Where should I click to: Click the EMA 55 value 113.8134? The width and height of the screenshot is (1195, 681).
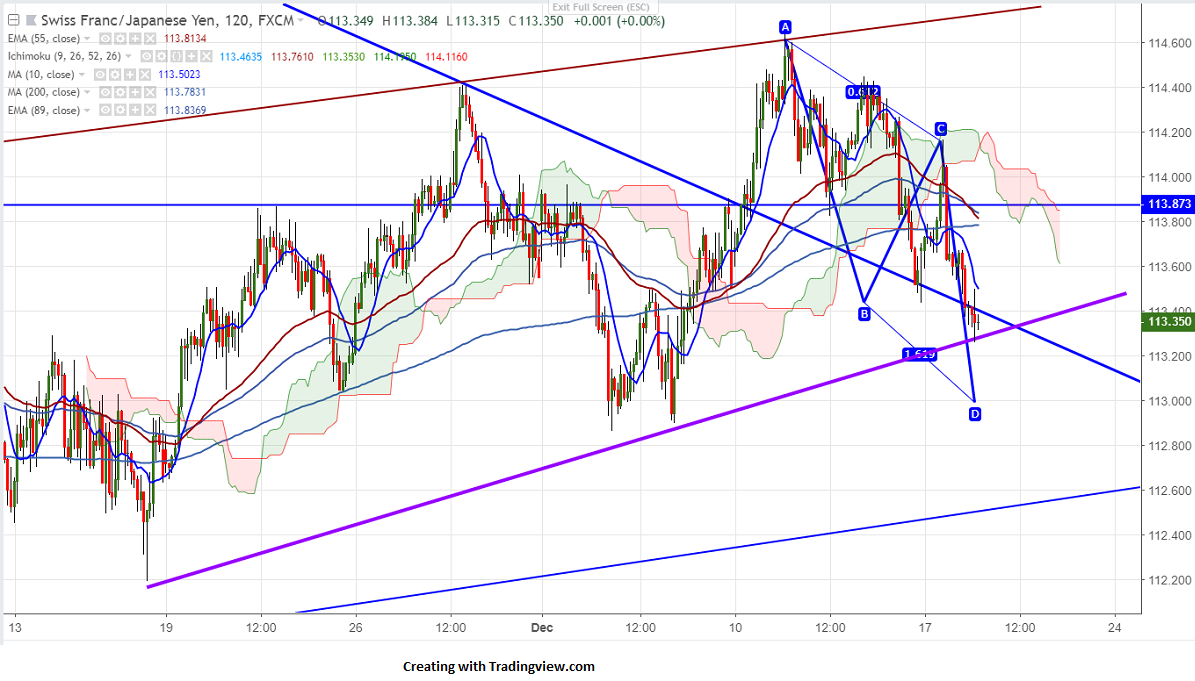tap(185, 39)
